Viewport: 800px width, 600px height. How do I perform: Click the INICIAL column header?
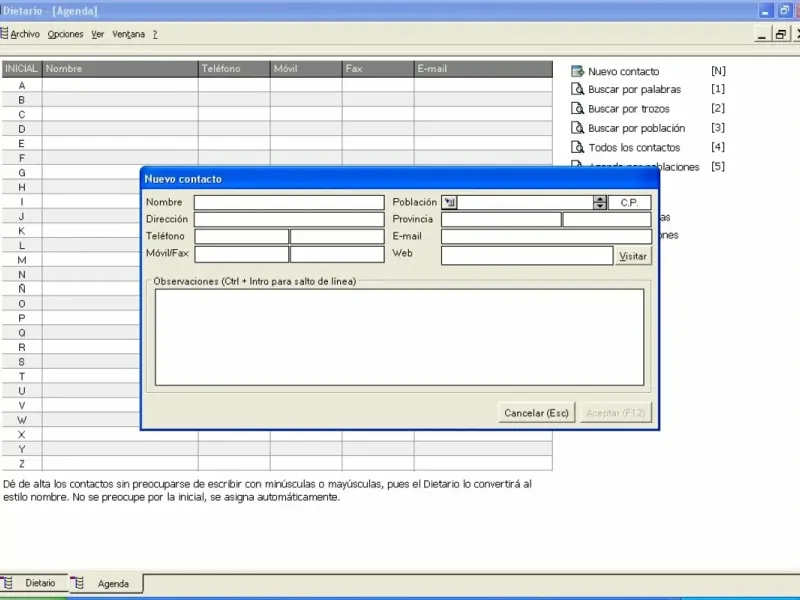point(22,69)
